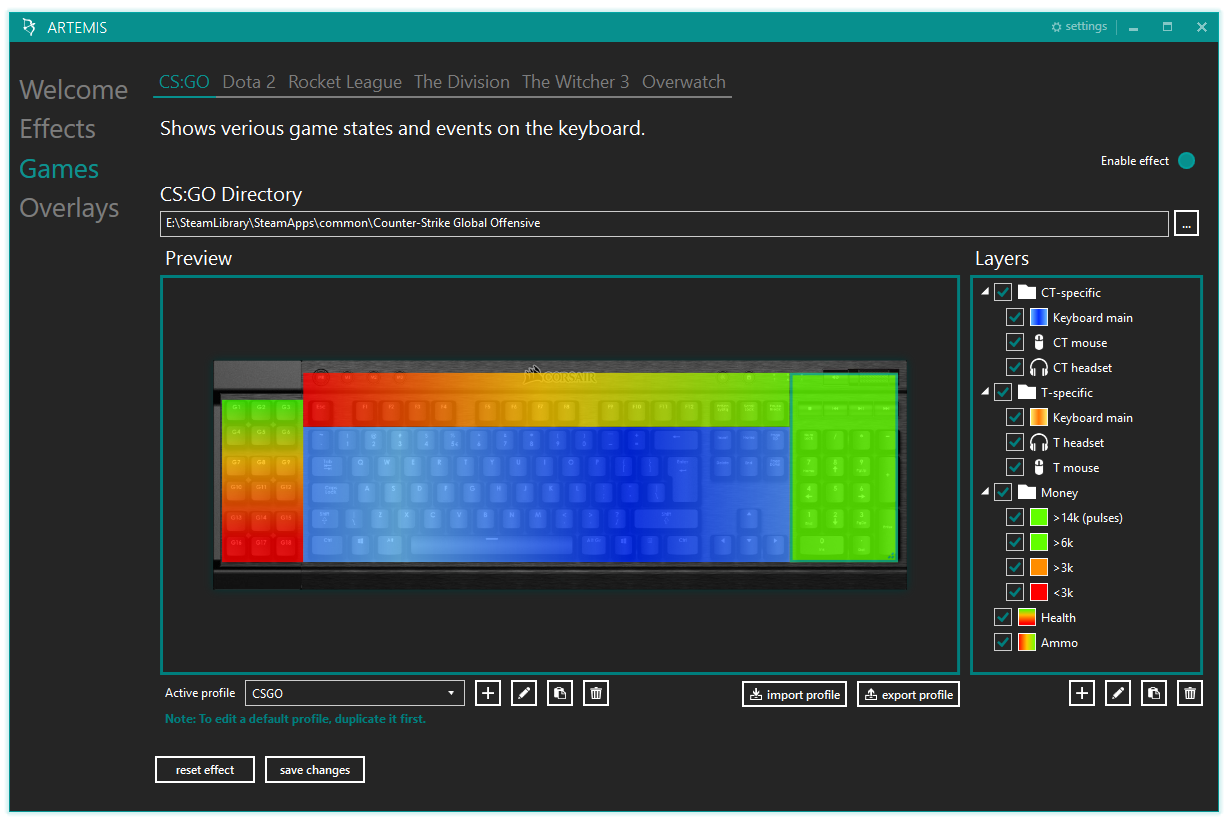
Task: Uncheck the >14k (pulses) layer checkbox
Action: tap(1015, 517)
